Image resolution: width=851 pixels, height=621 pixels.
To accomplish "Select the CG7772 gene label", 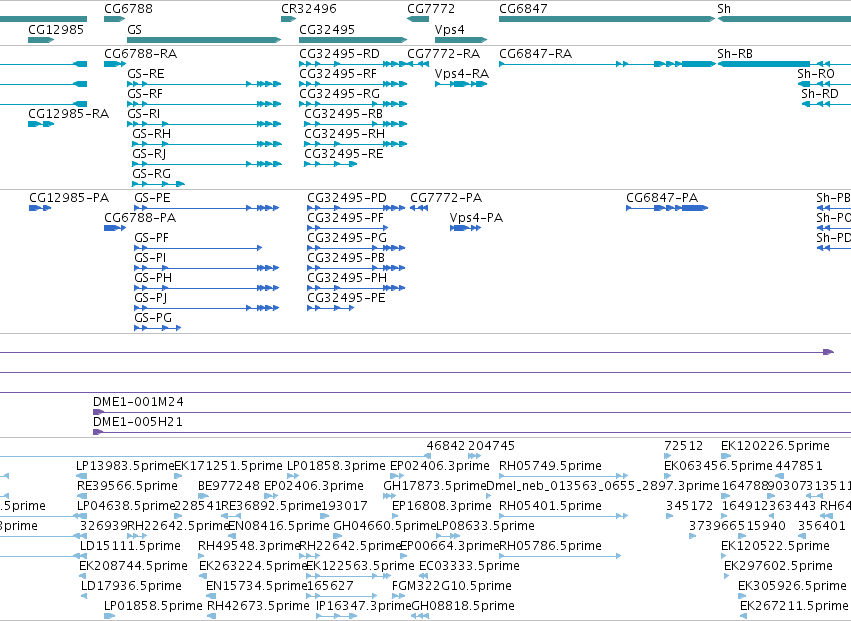I will (x=431, y=9).
